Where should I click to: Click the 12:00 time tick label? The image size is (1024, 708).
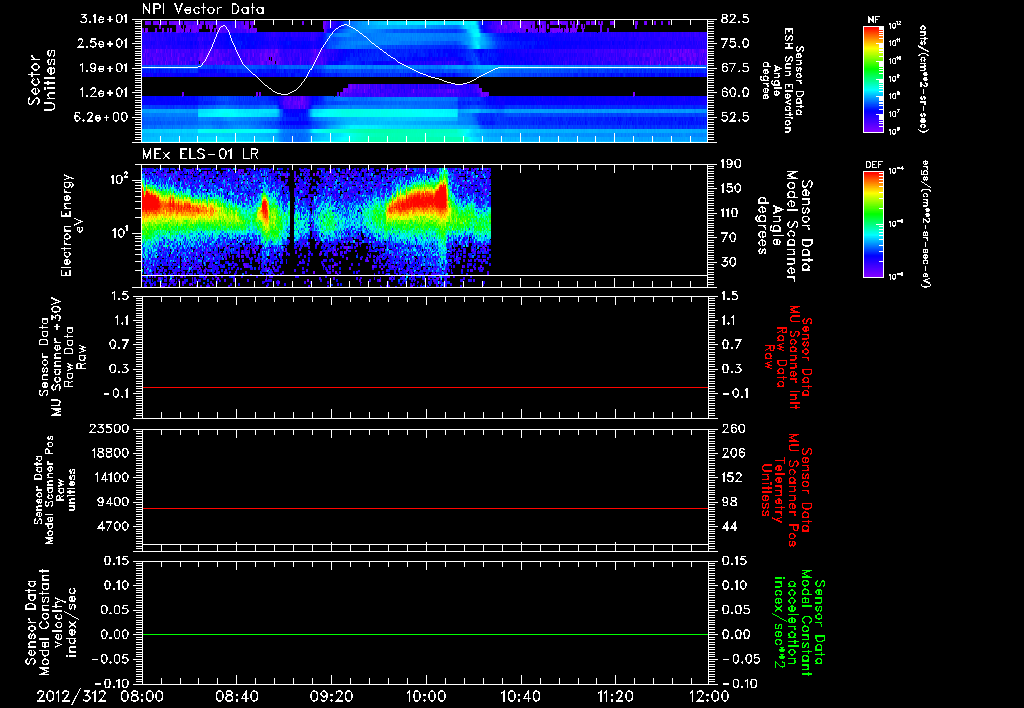[x=709, y=696]
